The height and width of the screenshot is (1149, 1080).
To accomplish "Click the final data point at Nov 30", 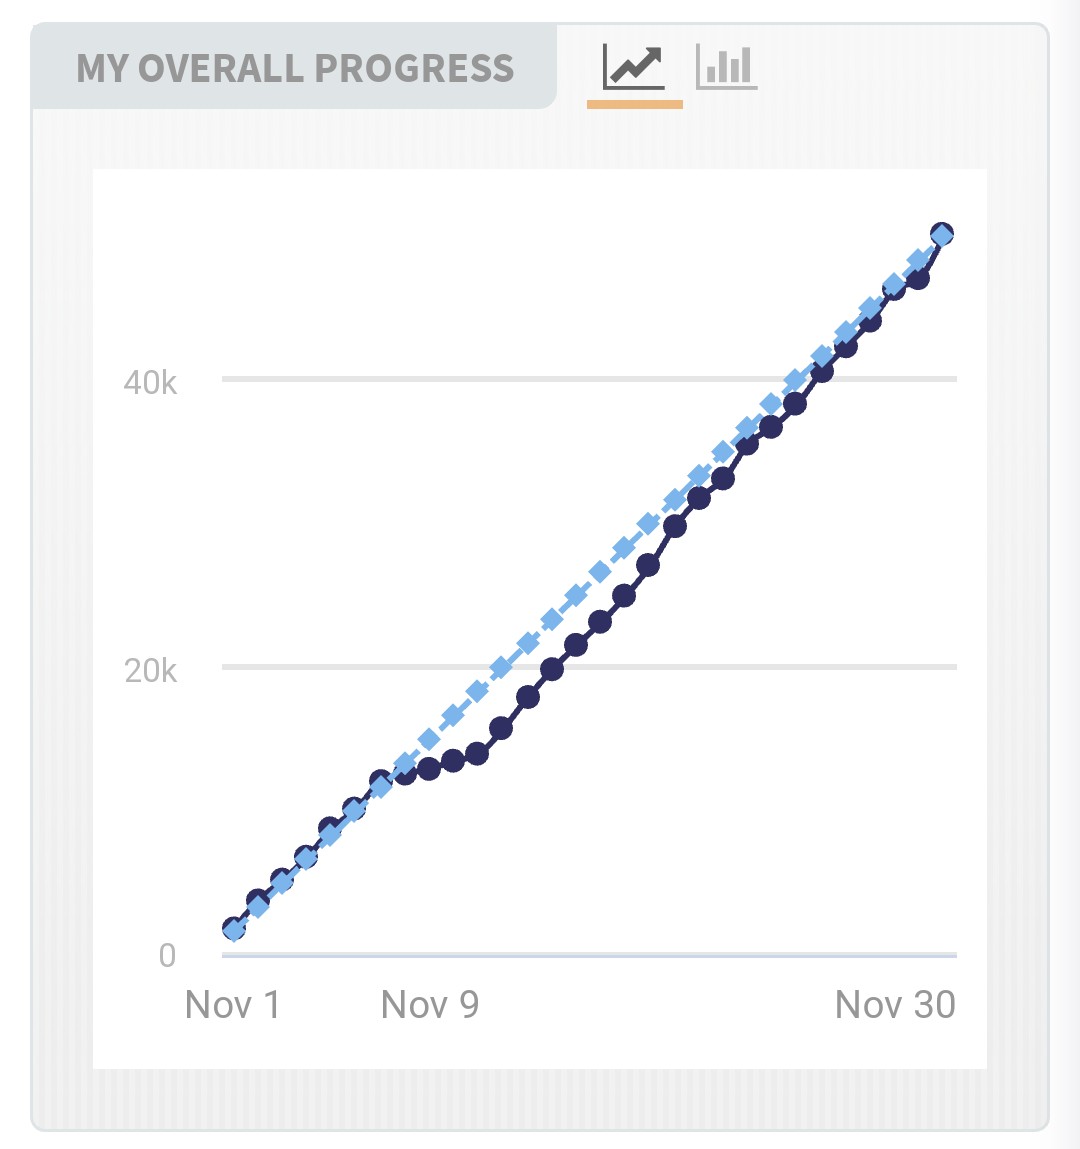I will 942,234.
